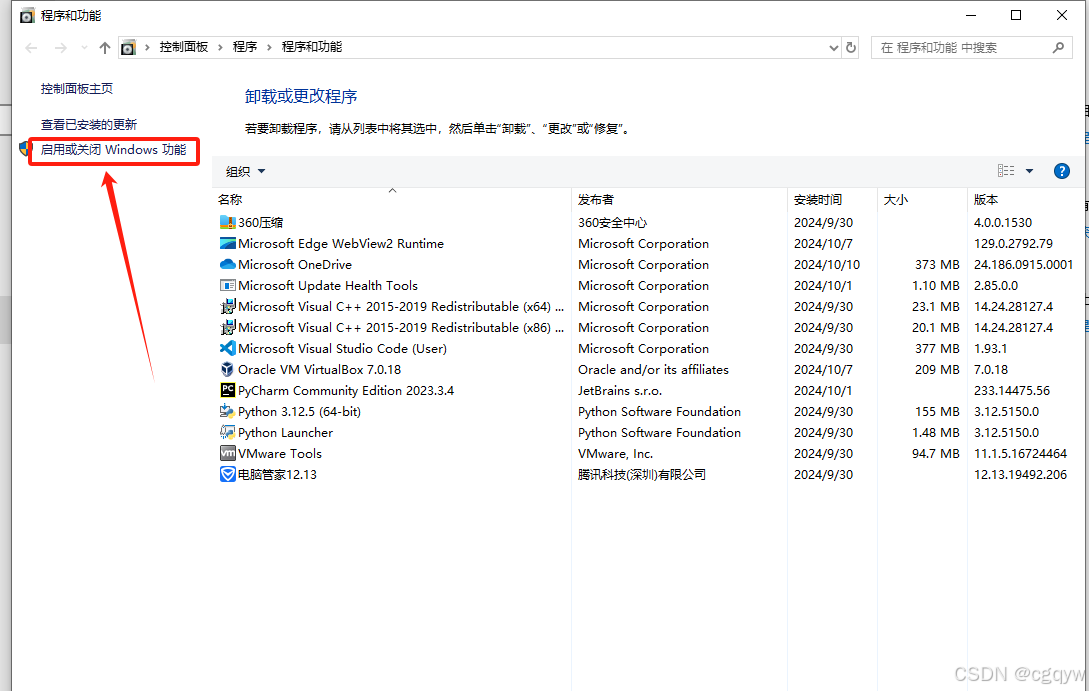Click the JetBrains s.r.o. publisher cell
1089x691 pixels.
620,390
